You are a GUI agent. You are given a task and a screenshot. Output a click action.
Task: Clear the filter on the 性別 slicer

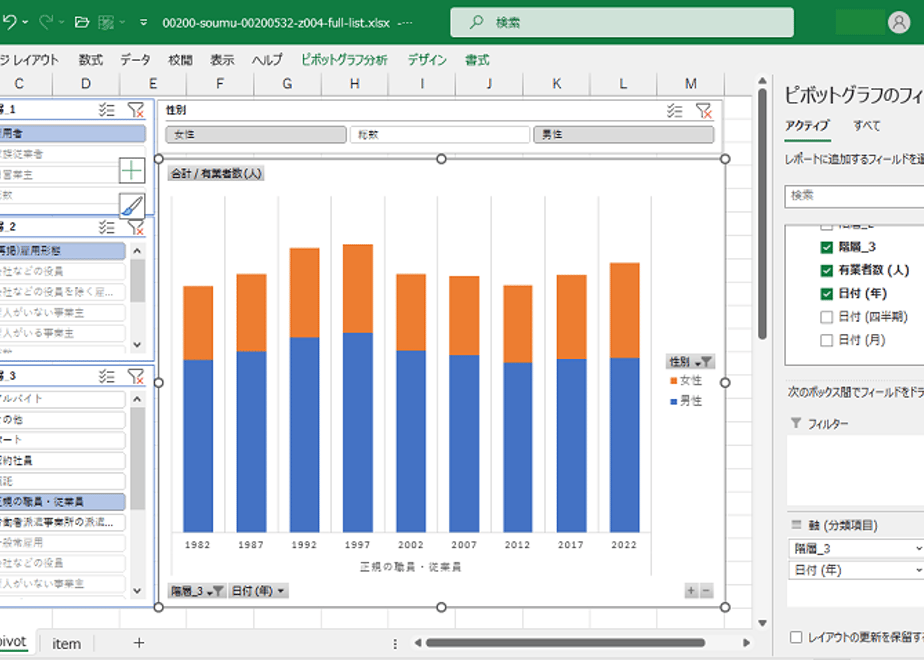tap(704, 110)
